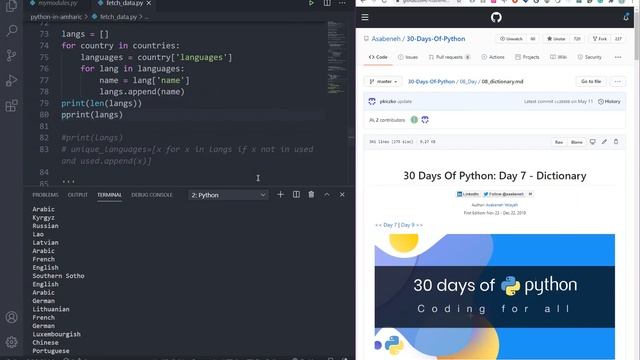
Task: Open the commit History link
Action: (609, 102)
